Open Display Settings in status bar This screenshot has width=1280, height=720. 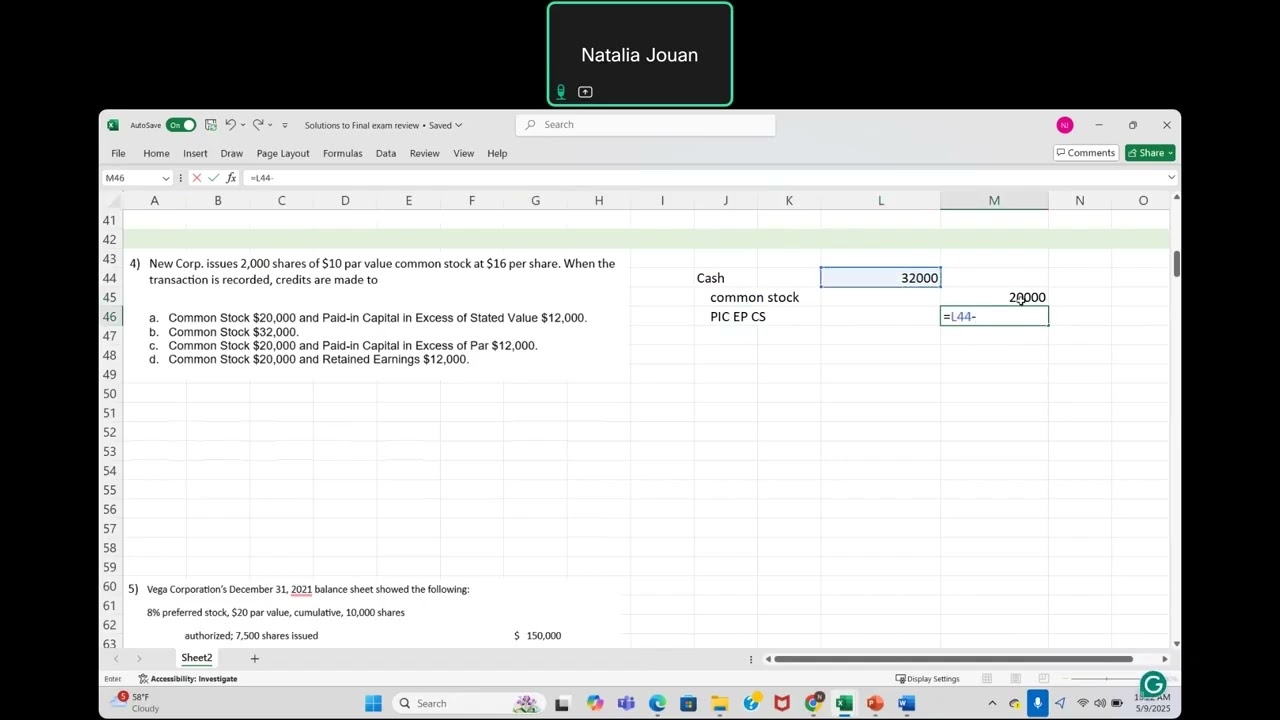(927, 679)
